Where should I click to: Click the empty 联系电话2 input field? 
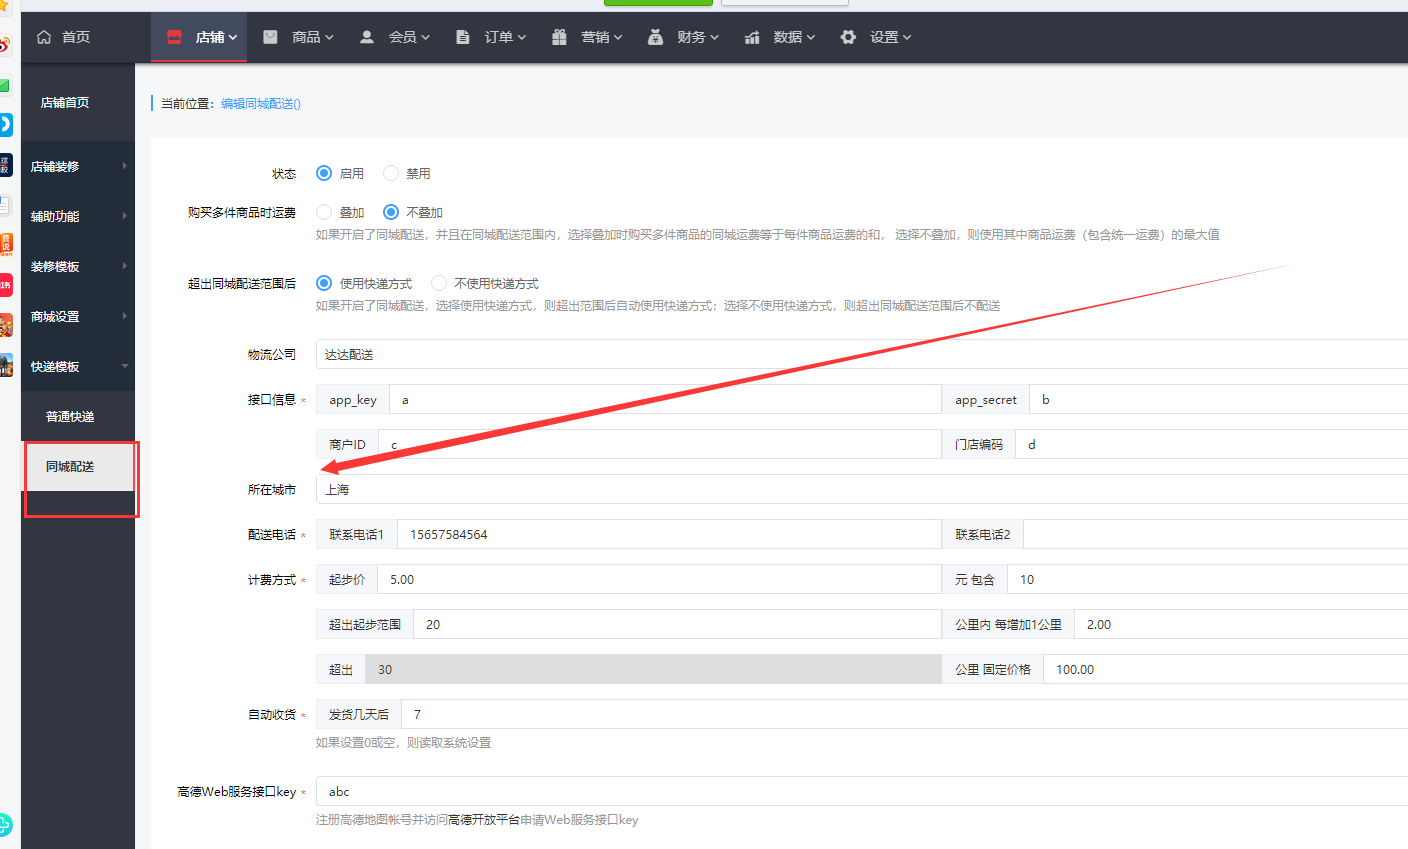[x=1216, y=534]
